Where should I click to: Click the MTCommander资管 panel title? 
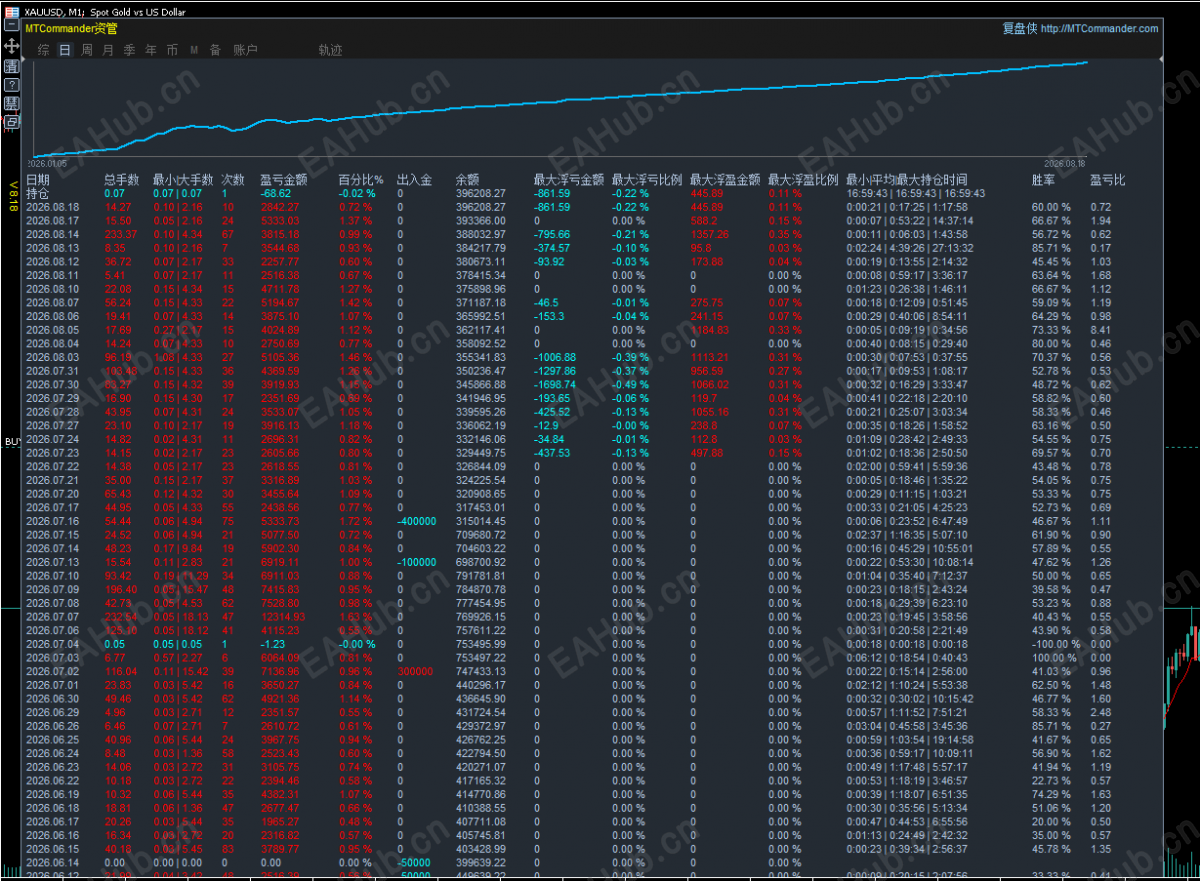(x=71, y=29)
